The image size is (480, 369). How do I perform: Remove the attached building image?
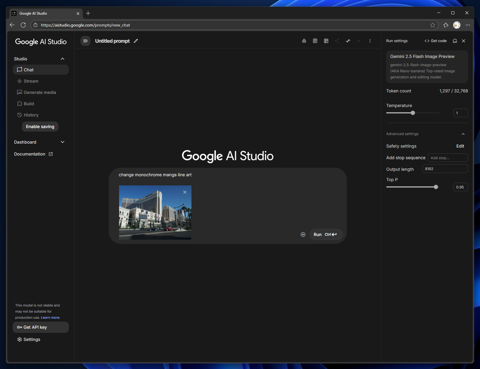(x=185, y=192)
